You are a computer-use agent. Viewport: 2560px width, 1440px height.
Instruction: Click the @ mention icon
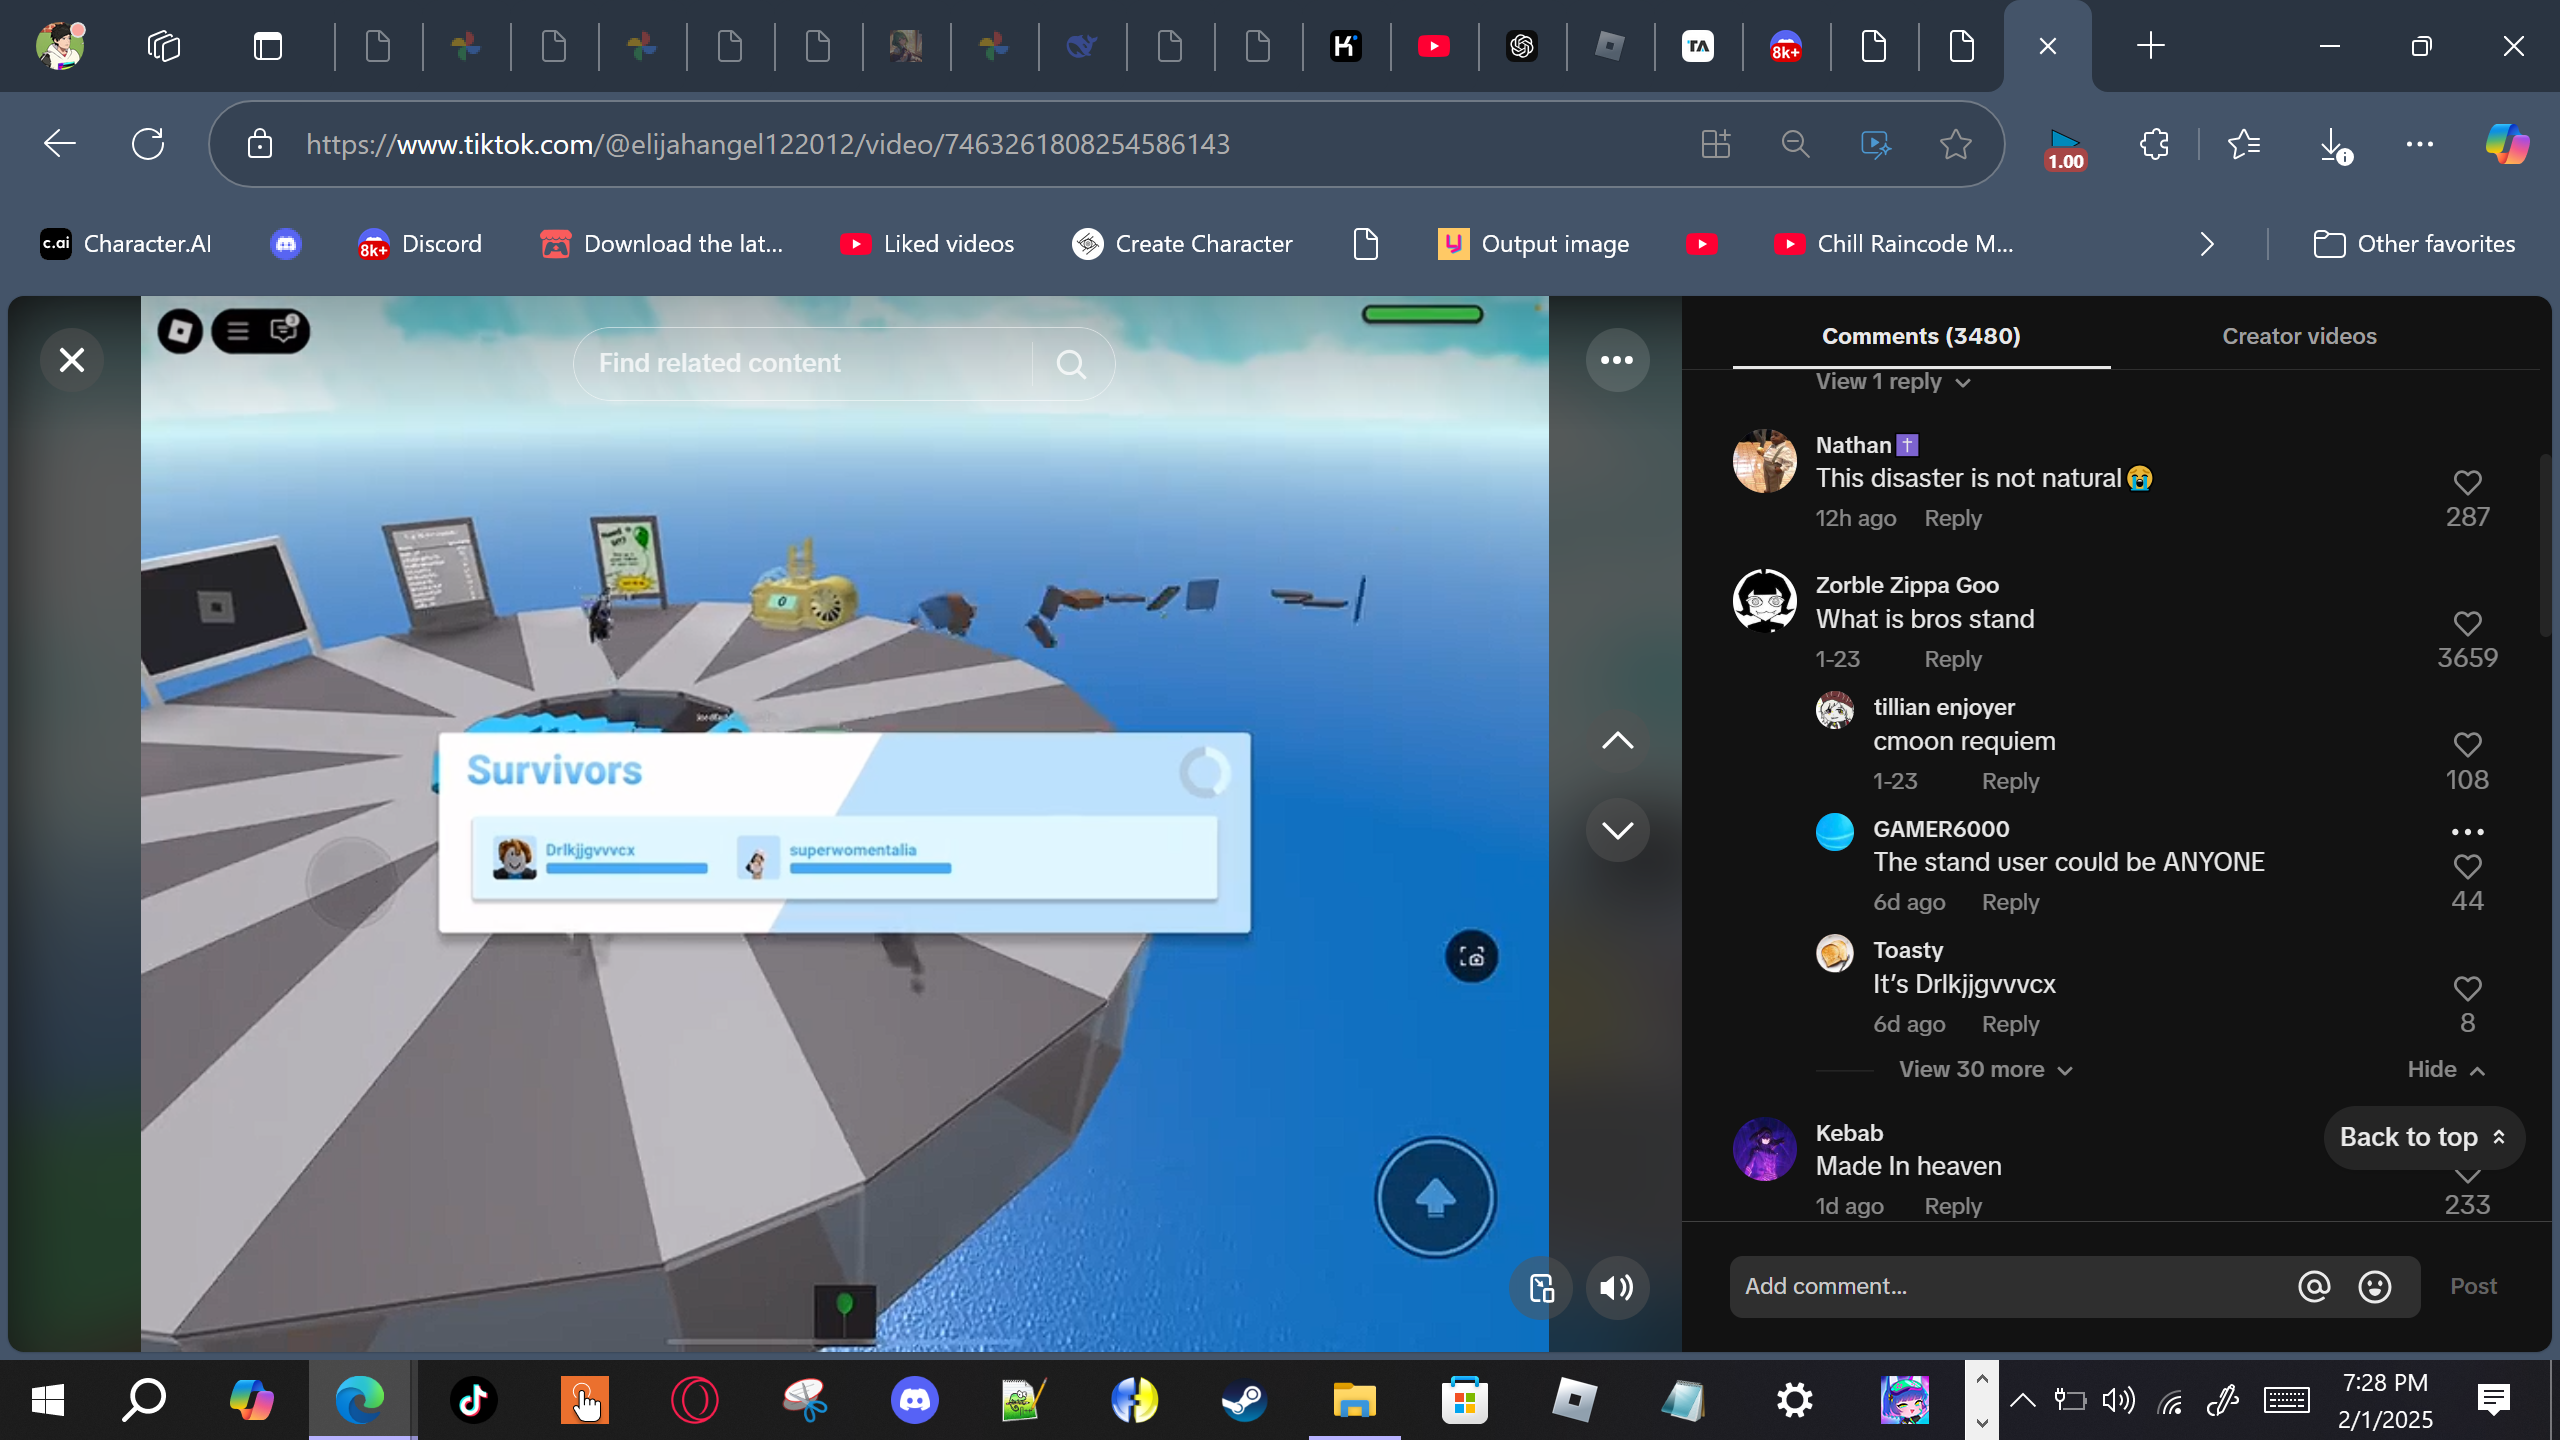point(2314,1287)
